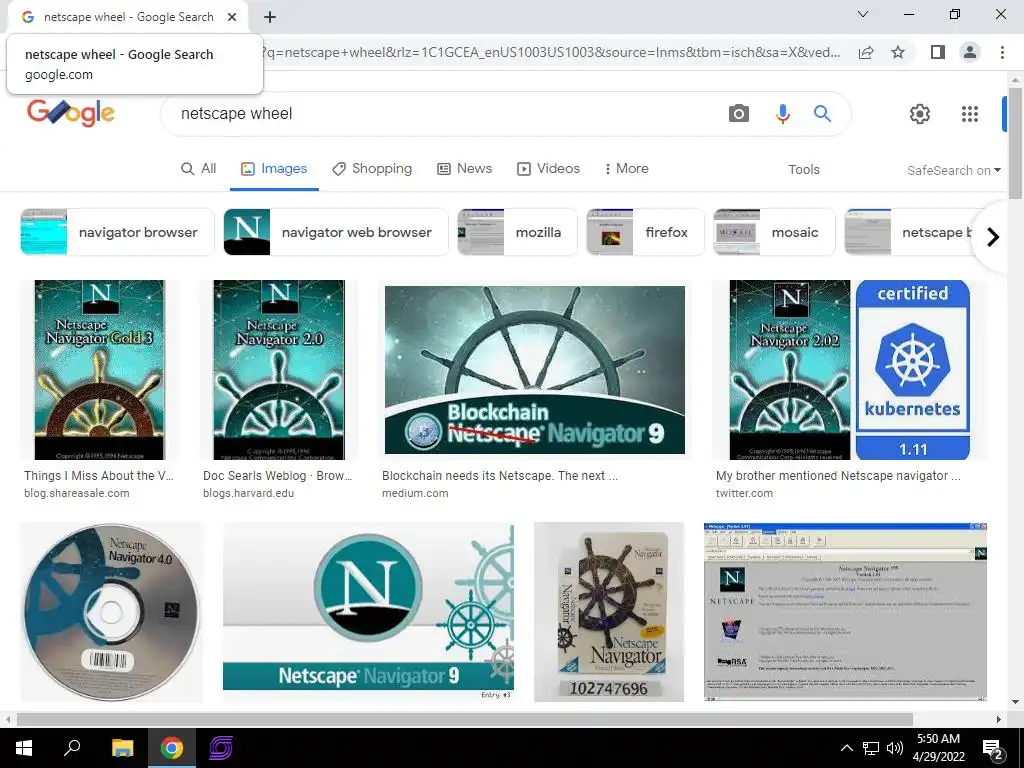Open twitter.com source link

tap(744, 493)
